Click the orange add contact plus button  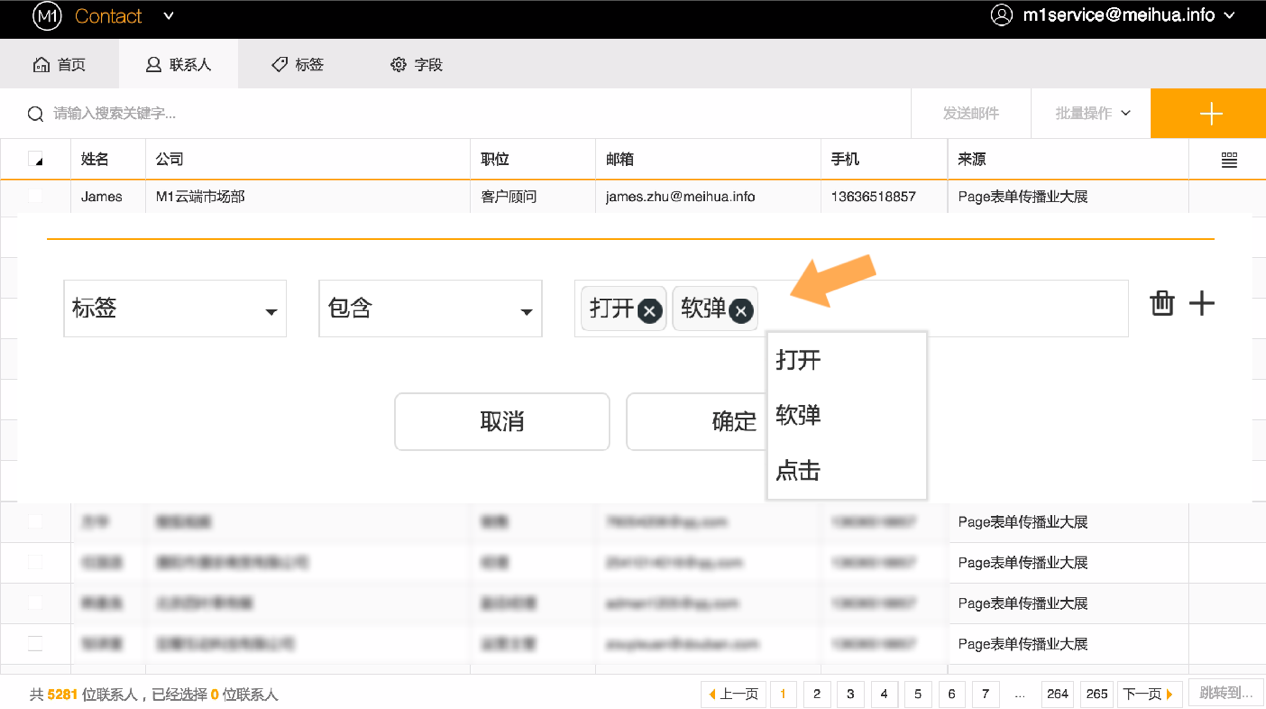[1209, 113]
